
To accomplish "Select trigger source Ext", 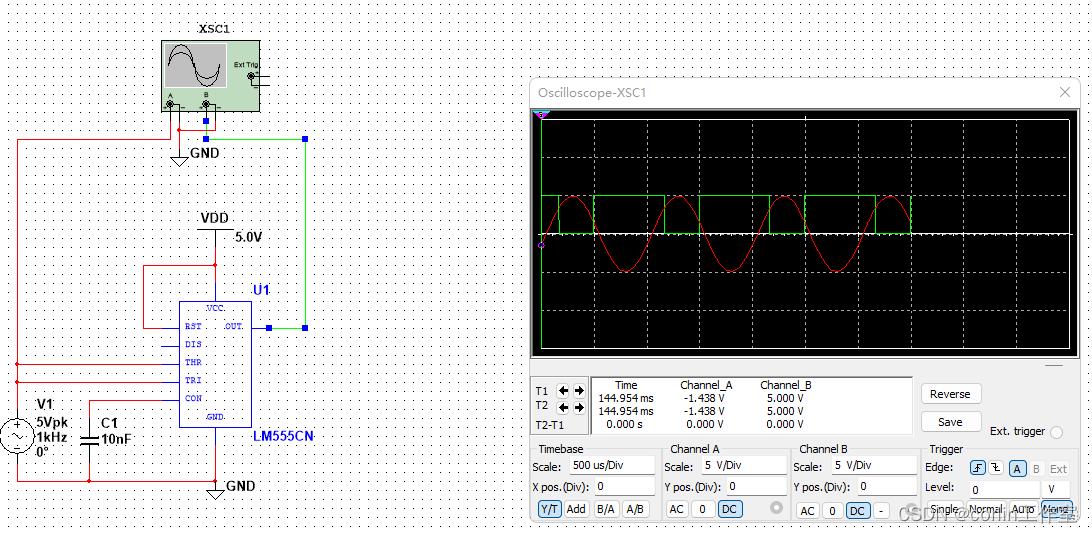I will [1058, 469].
